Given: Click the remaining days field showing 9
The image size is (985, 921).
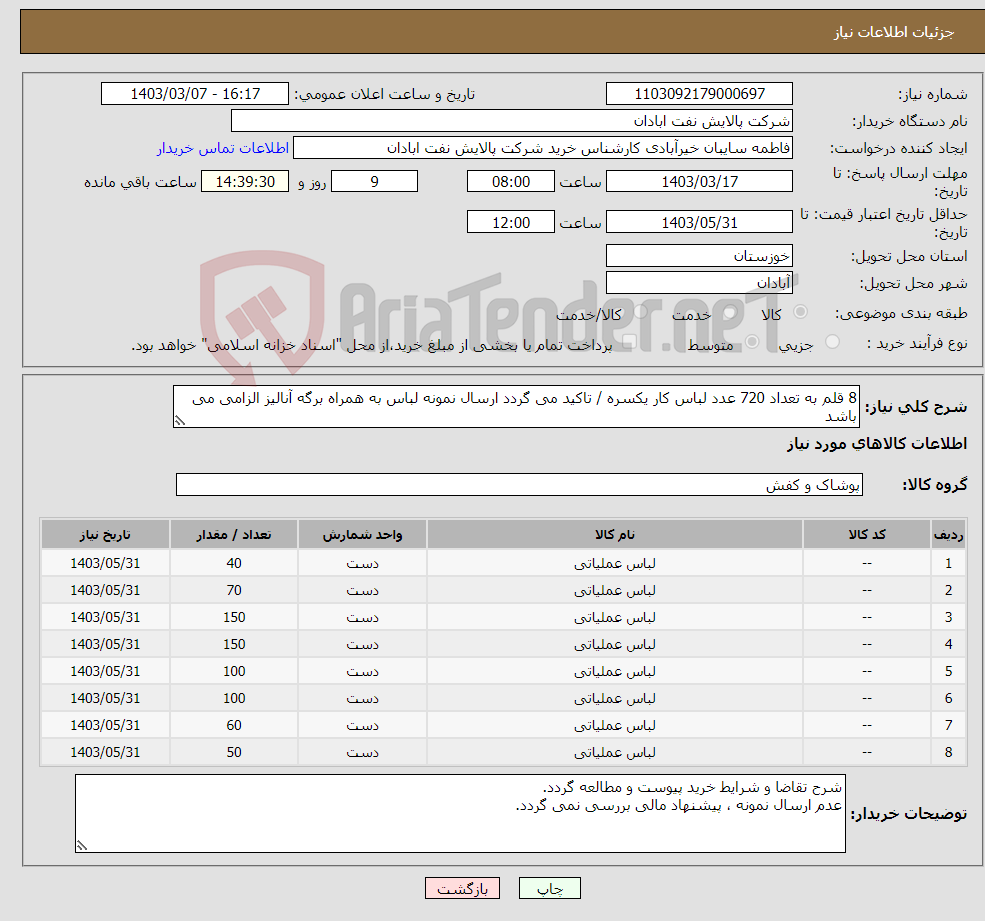Looking at the screenshot, I should tap(374, 182).
